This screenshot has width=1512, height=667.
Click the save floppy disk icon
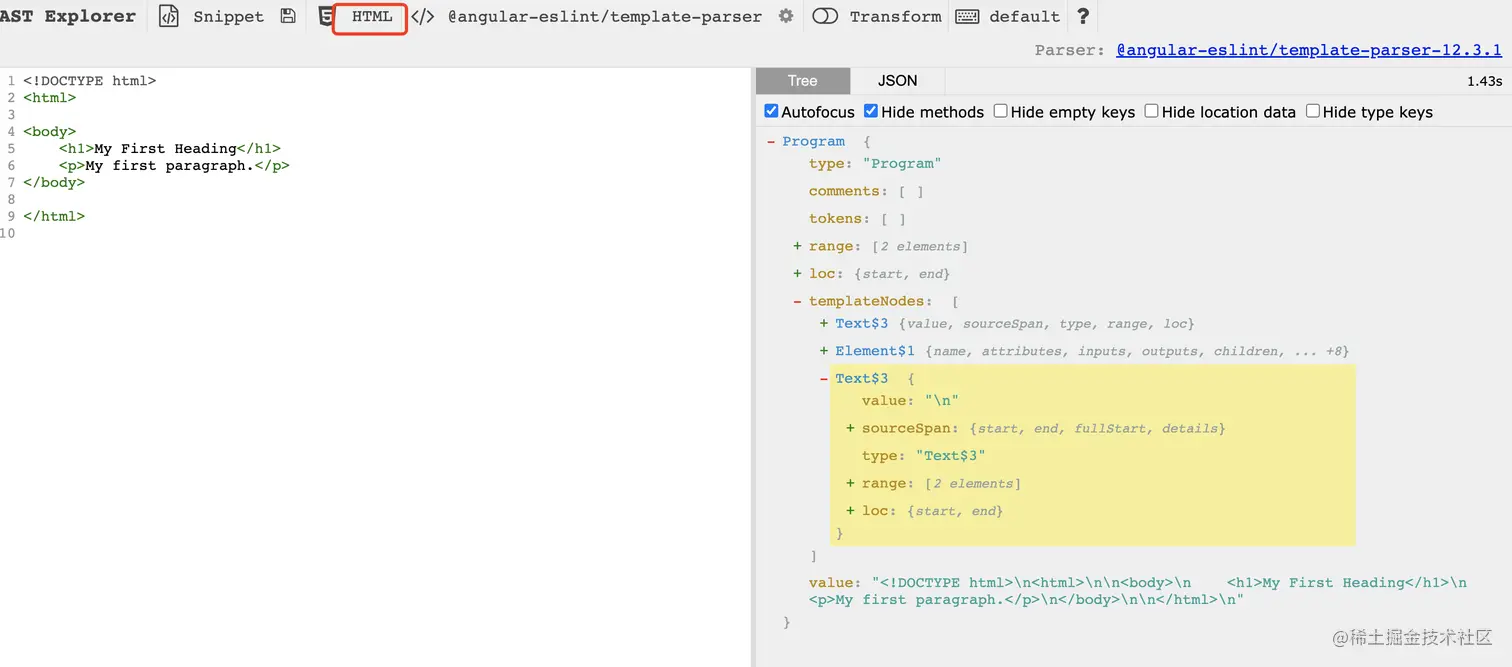pos(288,16)
